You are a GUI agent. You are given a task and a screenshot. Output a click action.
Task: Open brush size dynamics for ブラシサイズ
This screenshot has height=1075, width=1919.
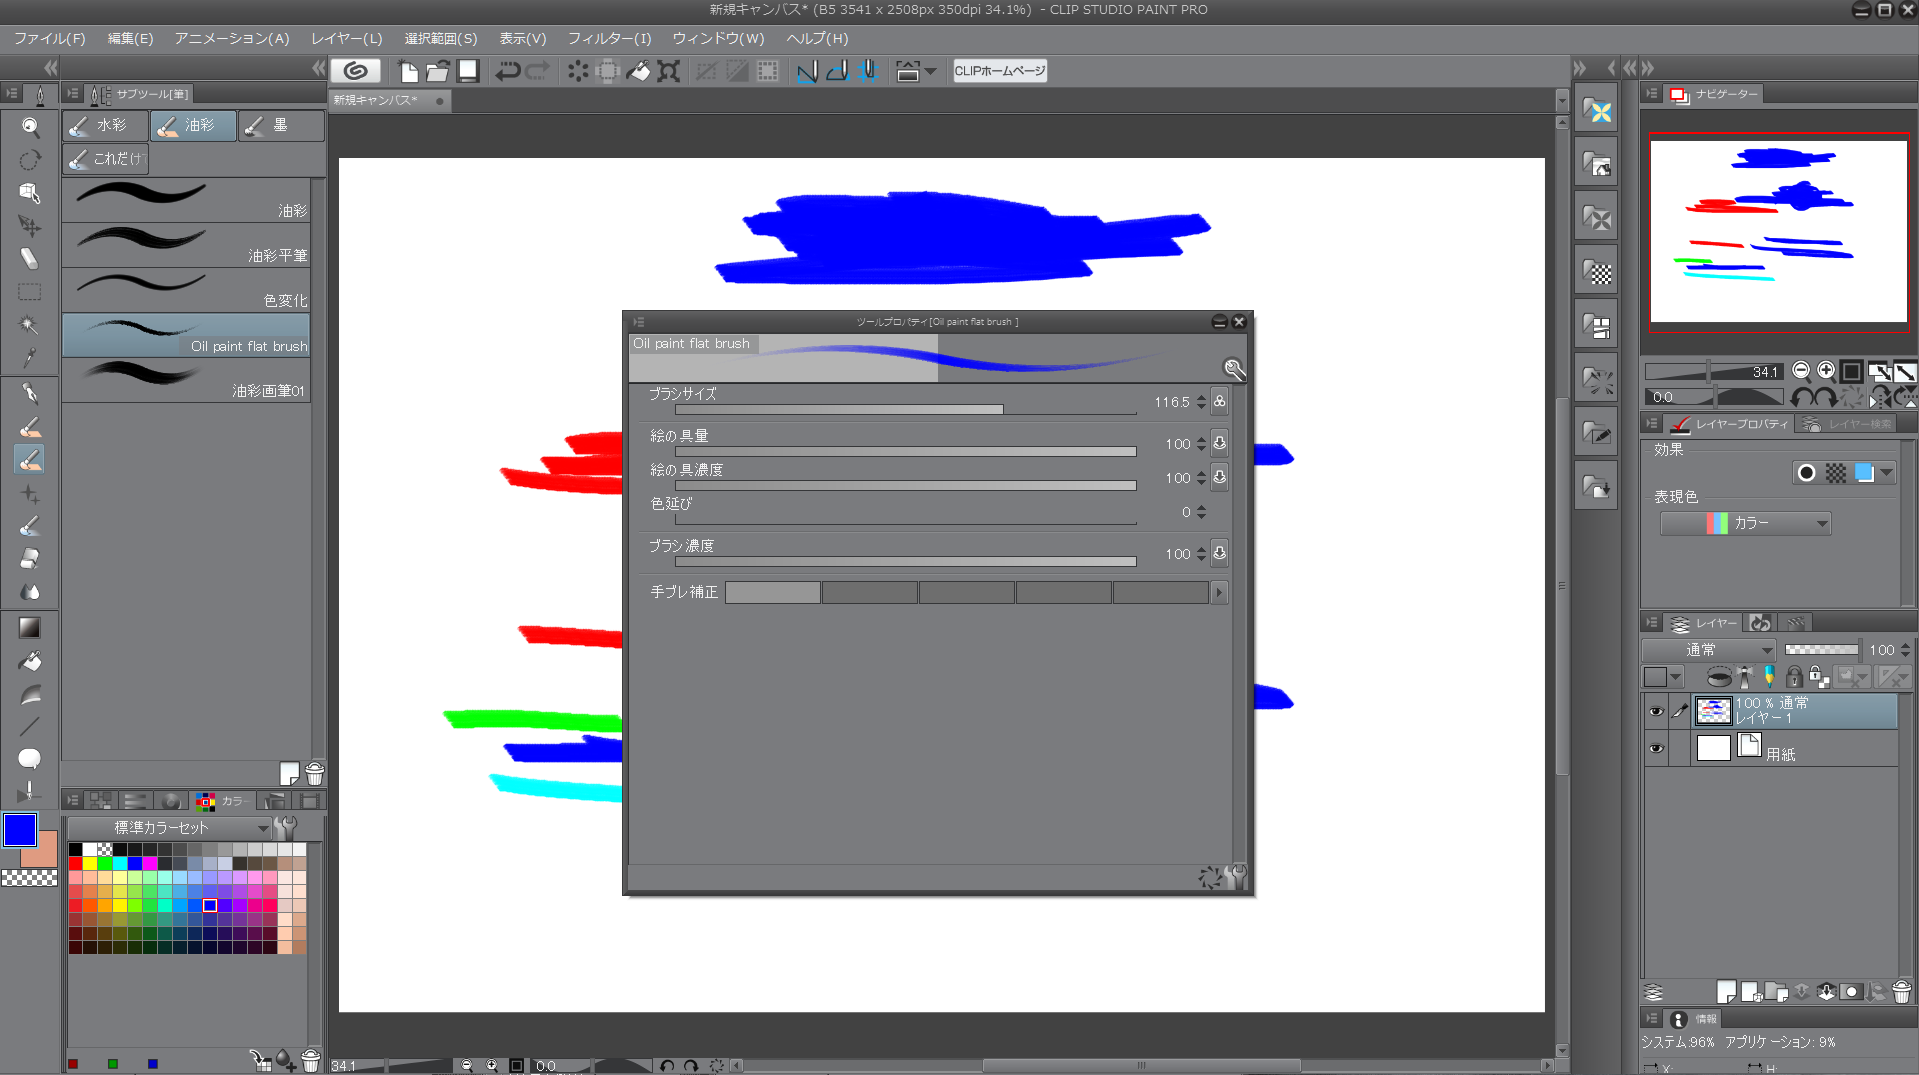[x=1219, y=402]
